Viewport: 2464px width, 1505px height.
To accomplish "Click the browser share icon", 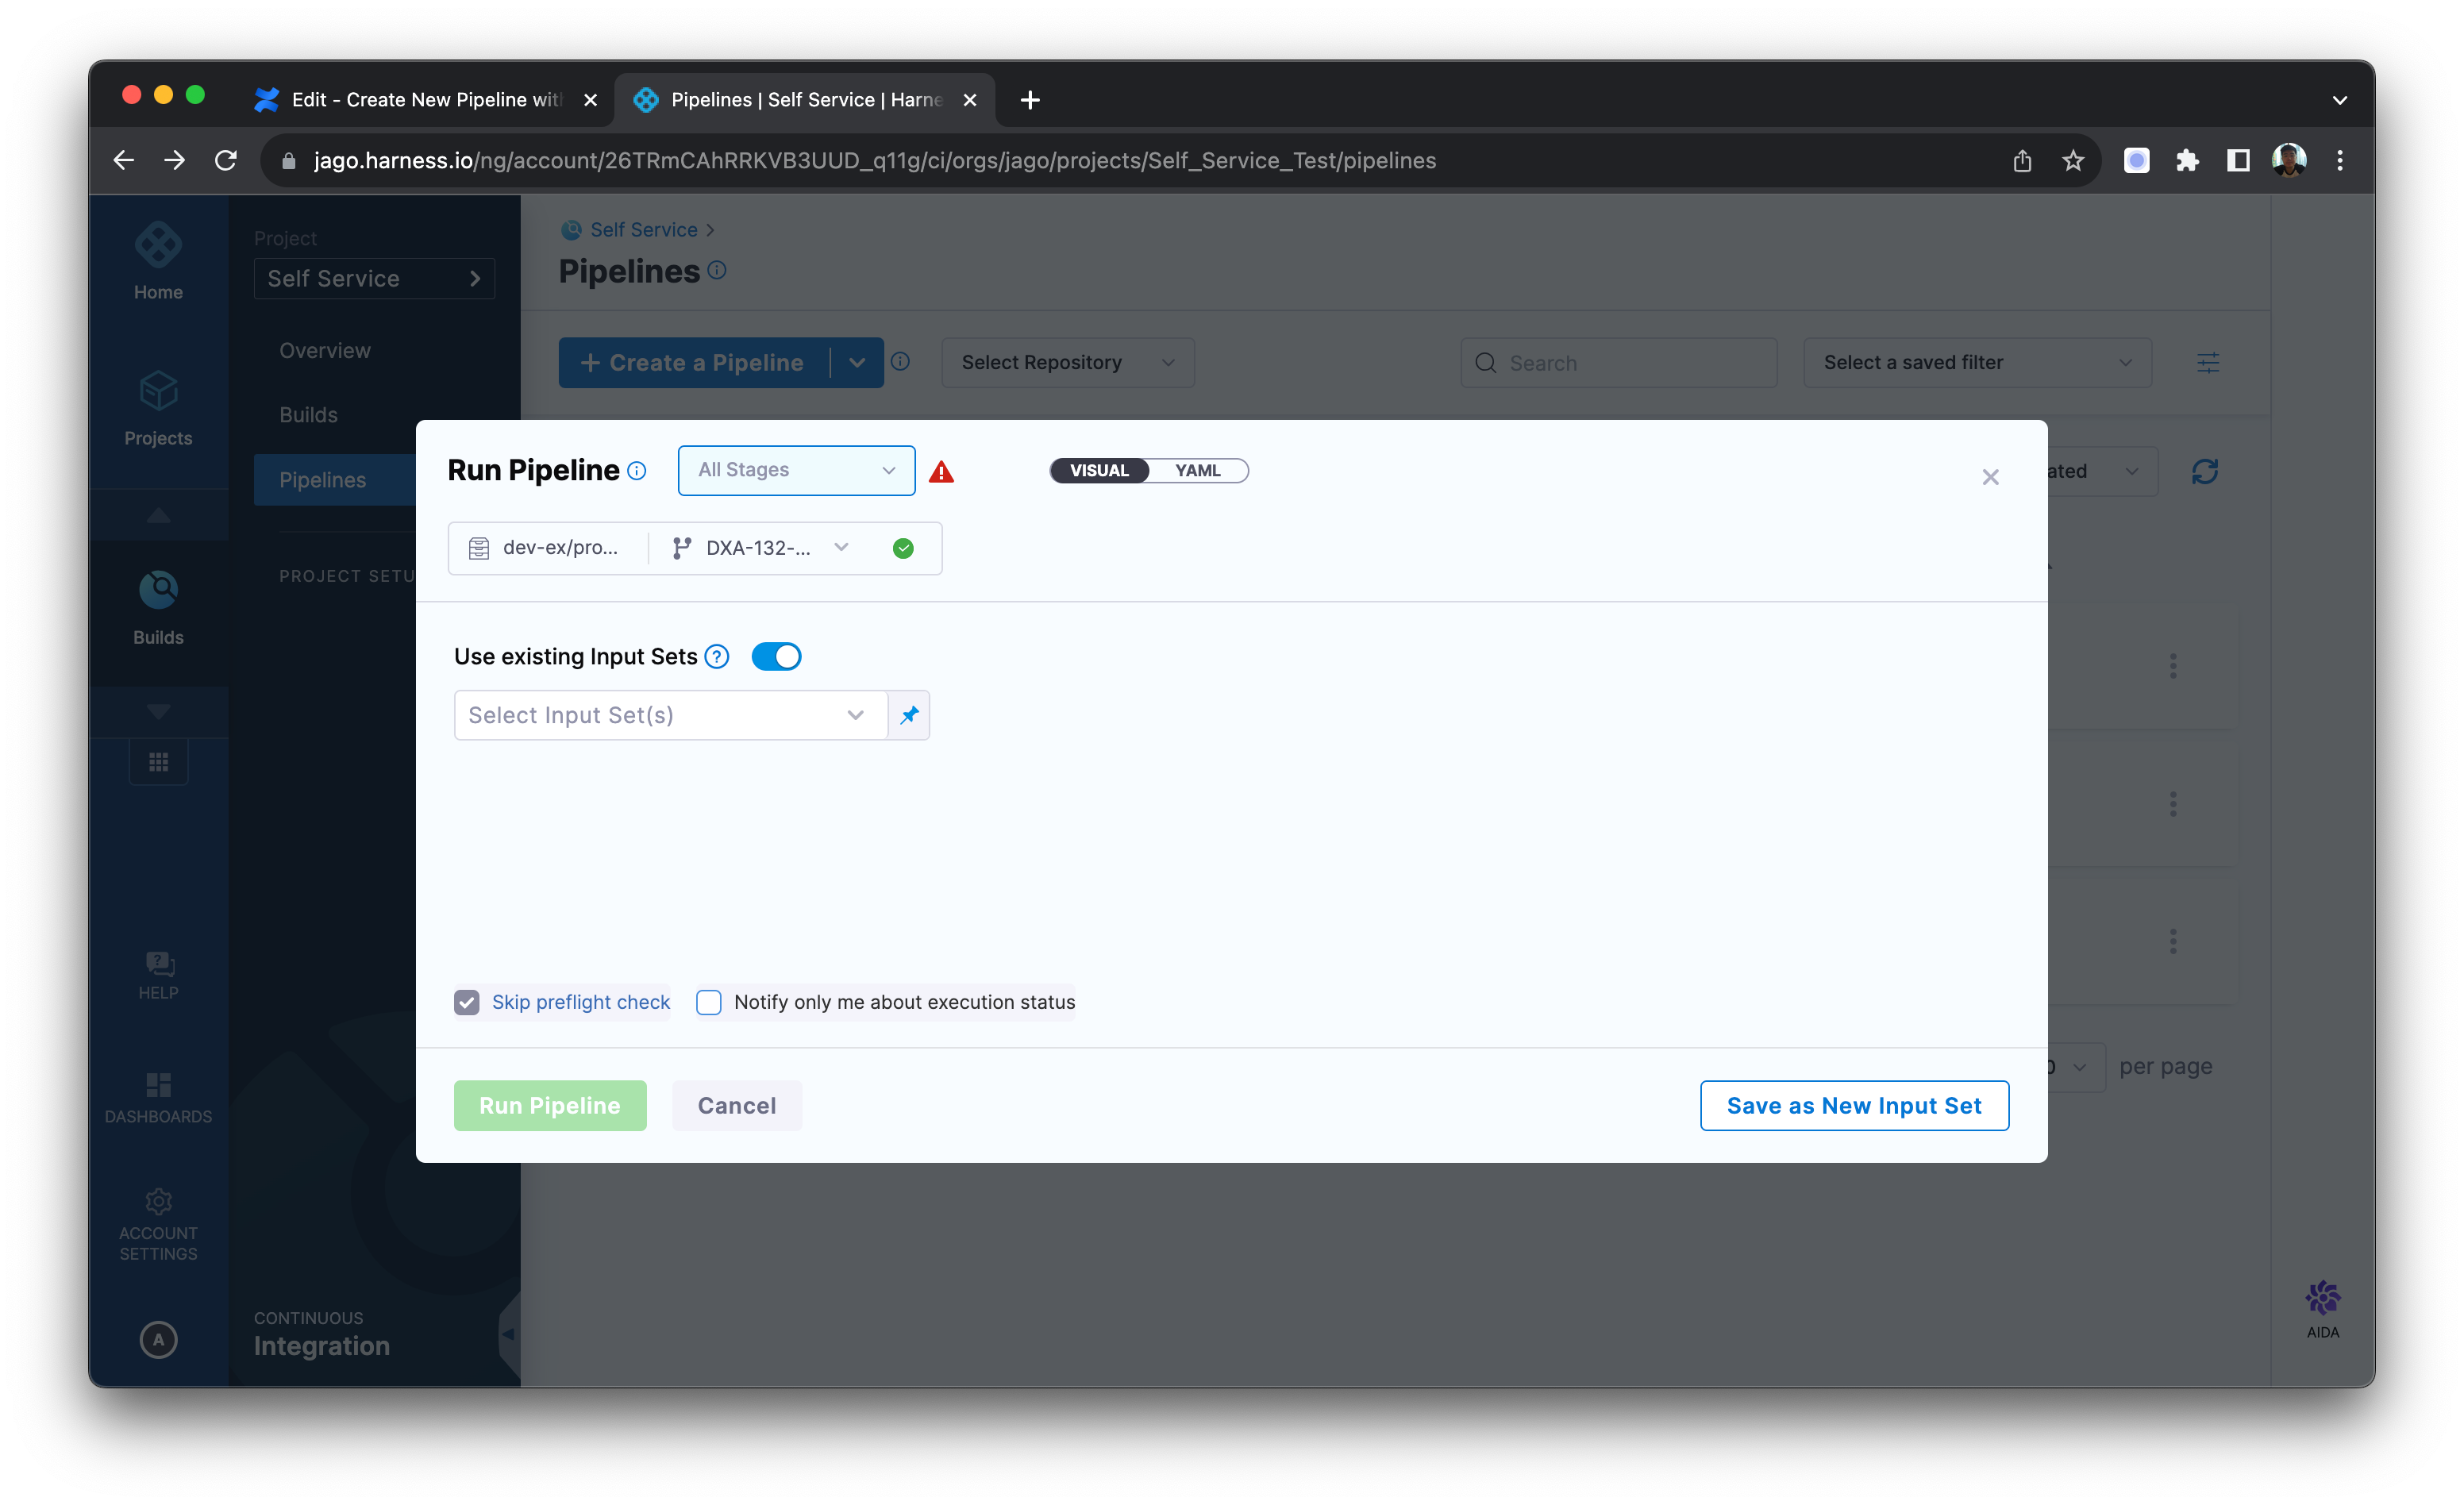I will pyautogui.click(x=2022, y=160).
